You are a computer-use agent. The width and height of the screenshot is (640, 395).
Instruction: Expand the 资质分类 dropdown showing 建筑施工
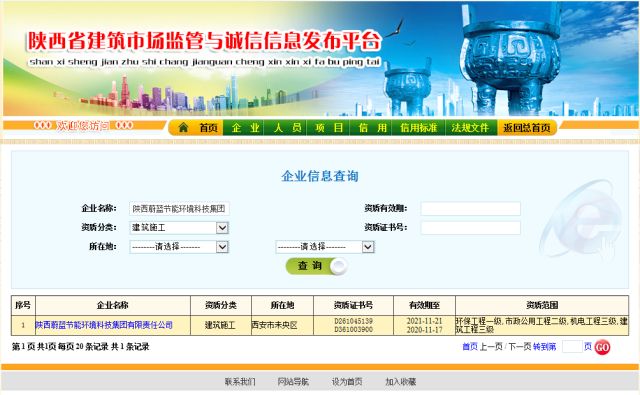[x=179, y=227]
